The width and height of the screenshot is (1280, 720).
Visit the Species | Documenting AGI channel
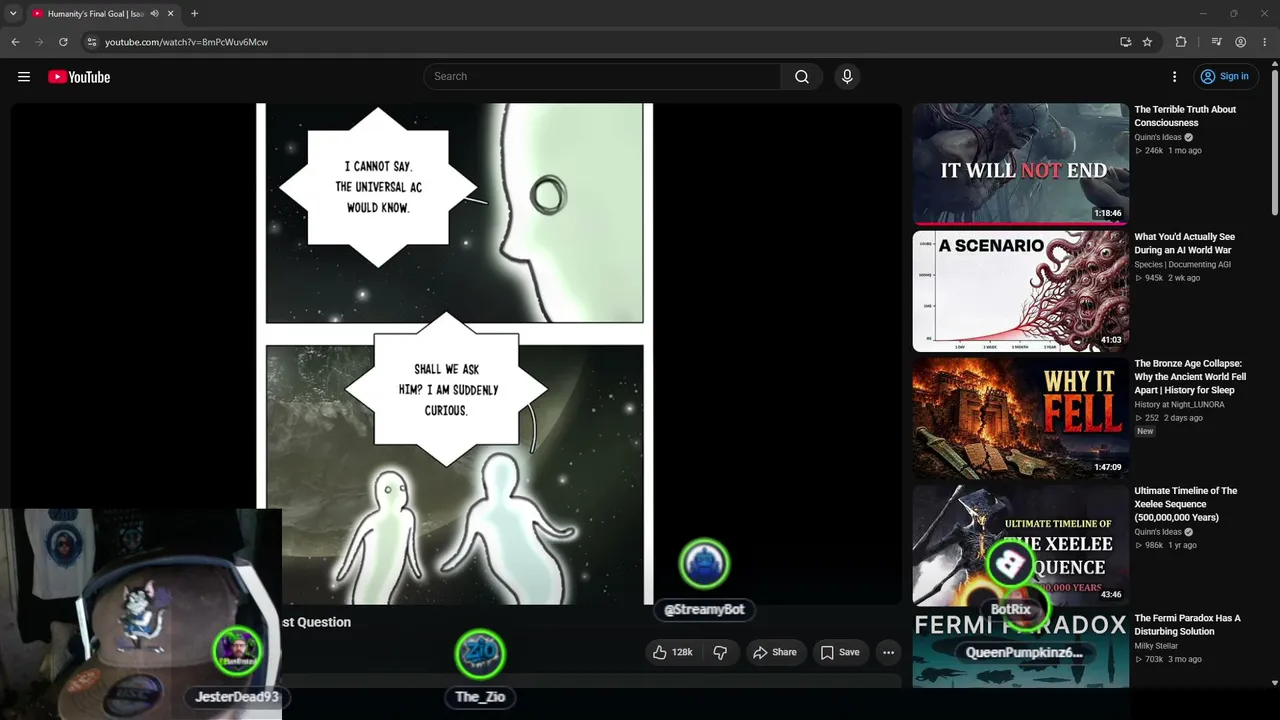pyautogui.click(x=1182, y=265)
